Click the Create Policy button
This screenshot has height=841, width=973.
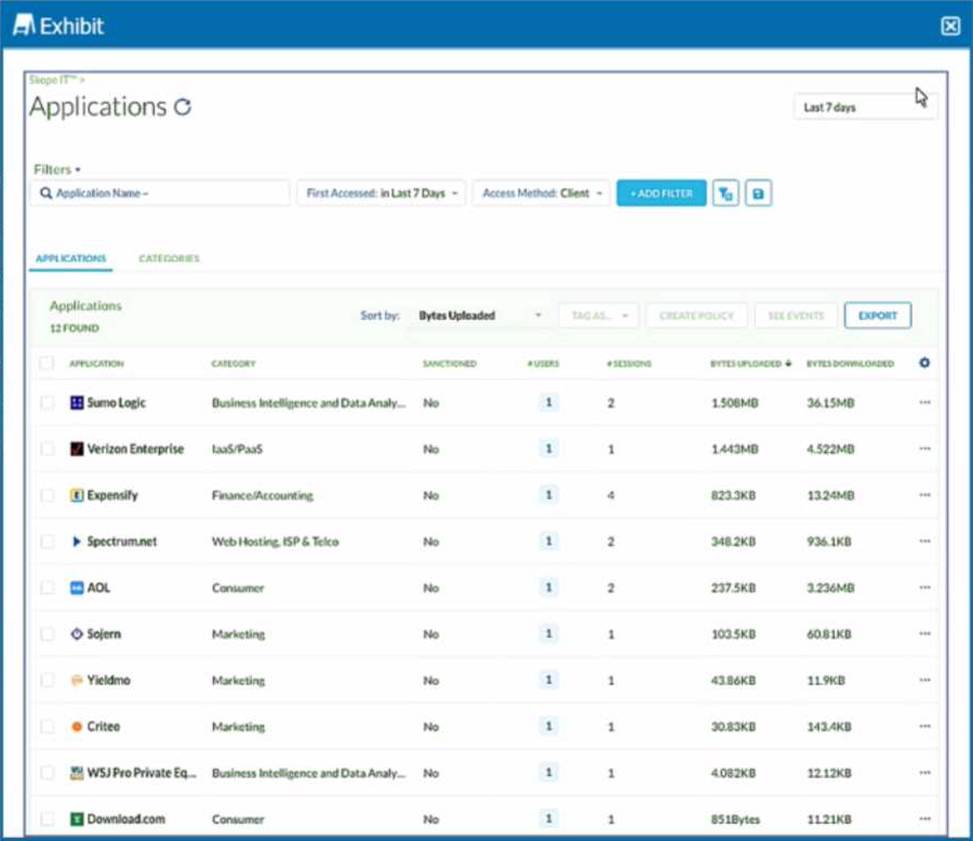(696, 315)
